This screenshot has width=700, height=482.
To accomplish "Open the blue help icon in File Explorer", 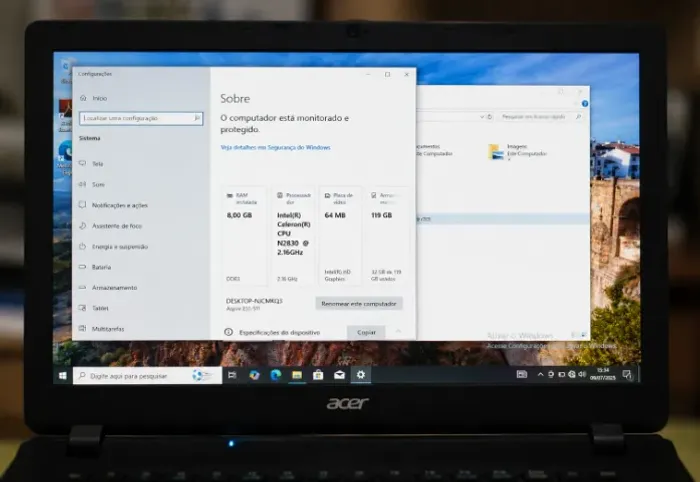I will [585, 104].
